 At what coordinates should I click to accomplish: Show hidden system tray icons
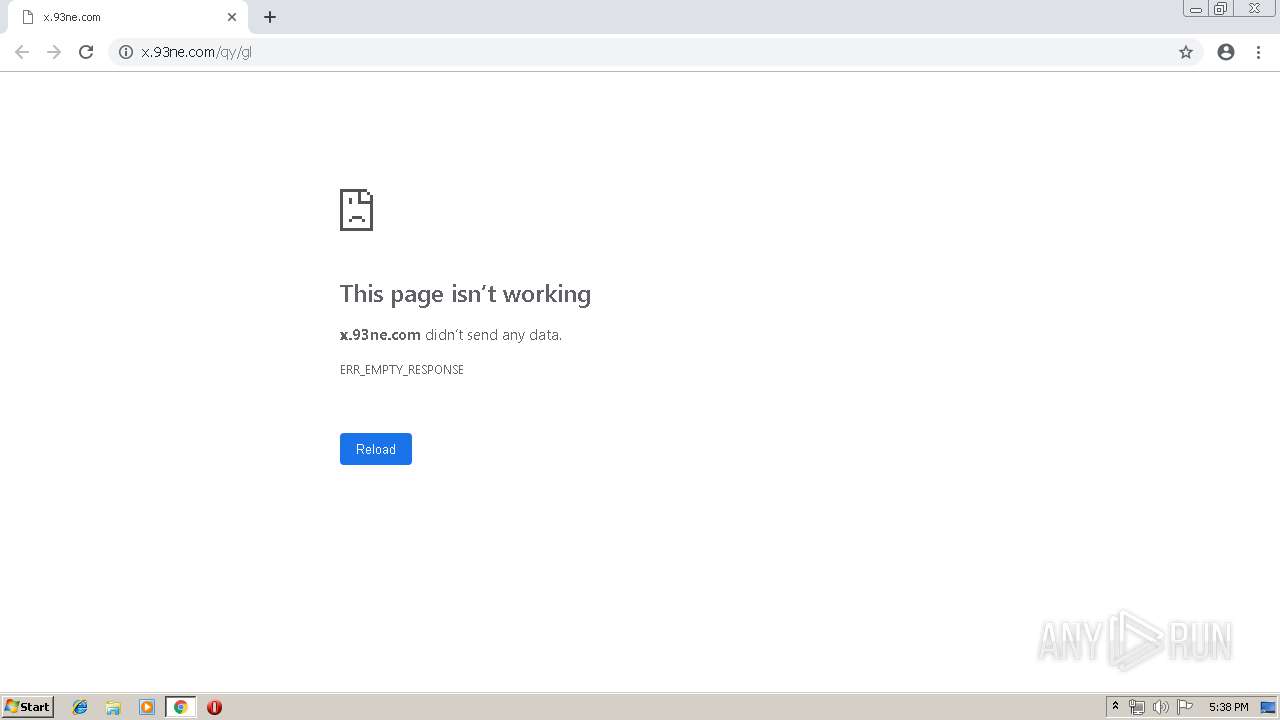click(x=1116, y=707)
